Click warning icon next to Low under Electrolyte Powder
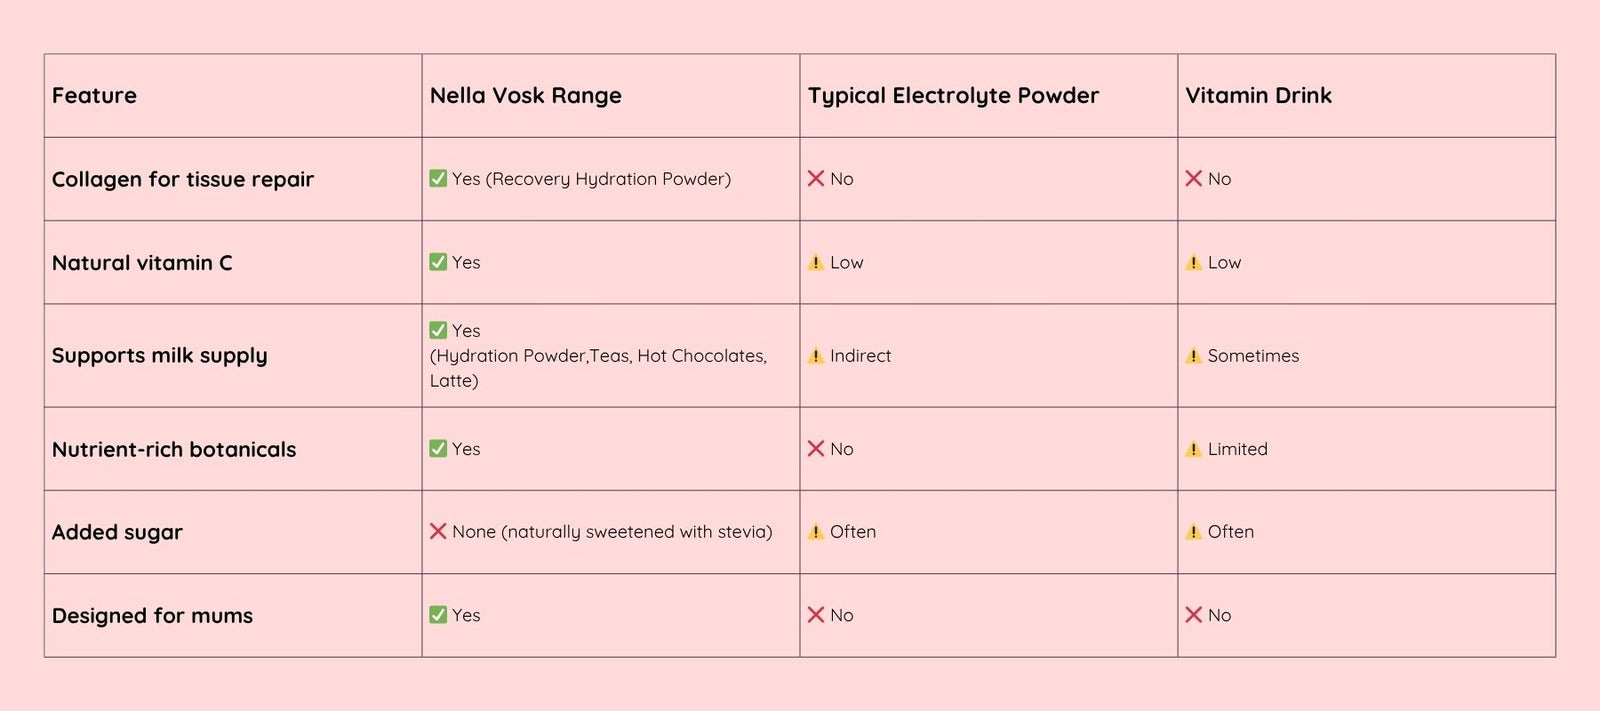The width and height of the screenshot is (1600, 711). pyautogui.click(x=816, y=263)
